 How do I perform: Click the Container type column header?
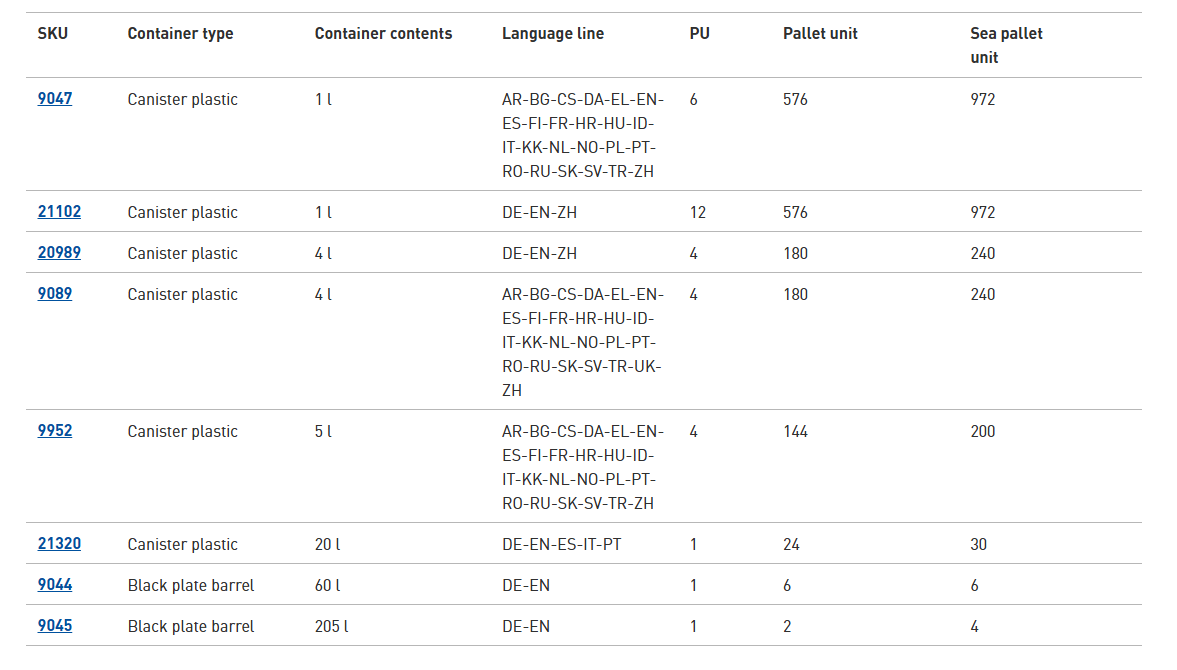pyautogui.click(x=180, y=33)
